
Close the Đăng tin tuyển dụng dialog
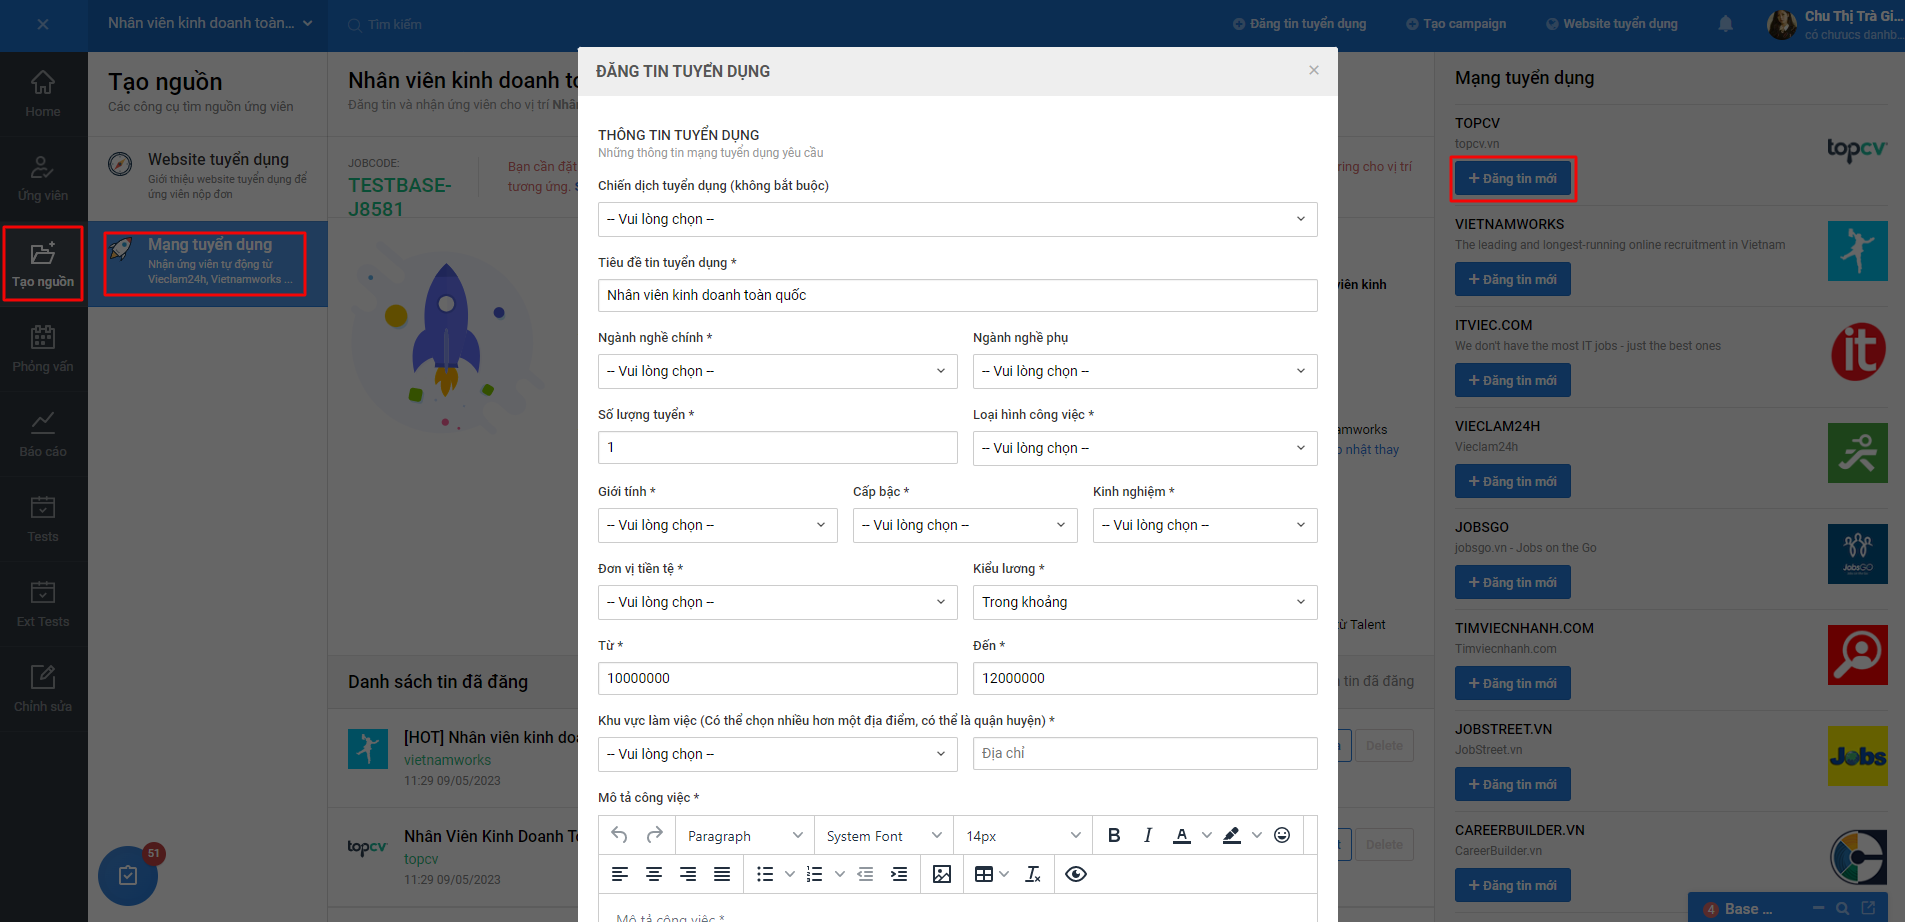[x=1314, y=70]
